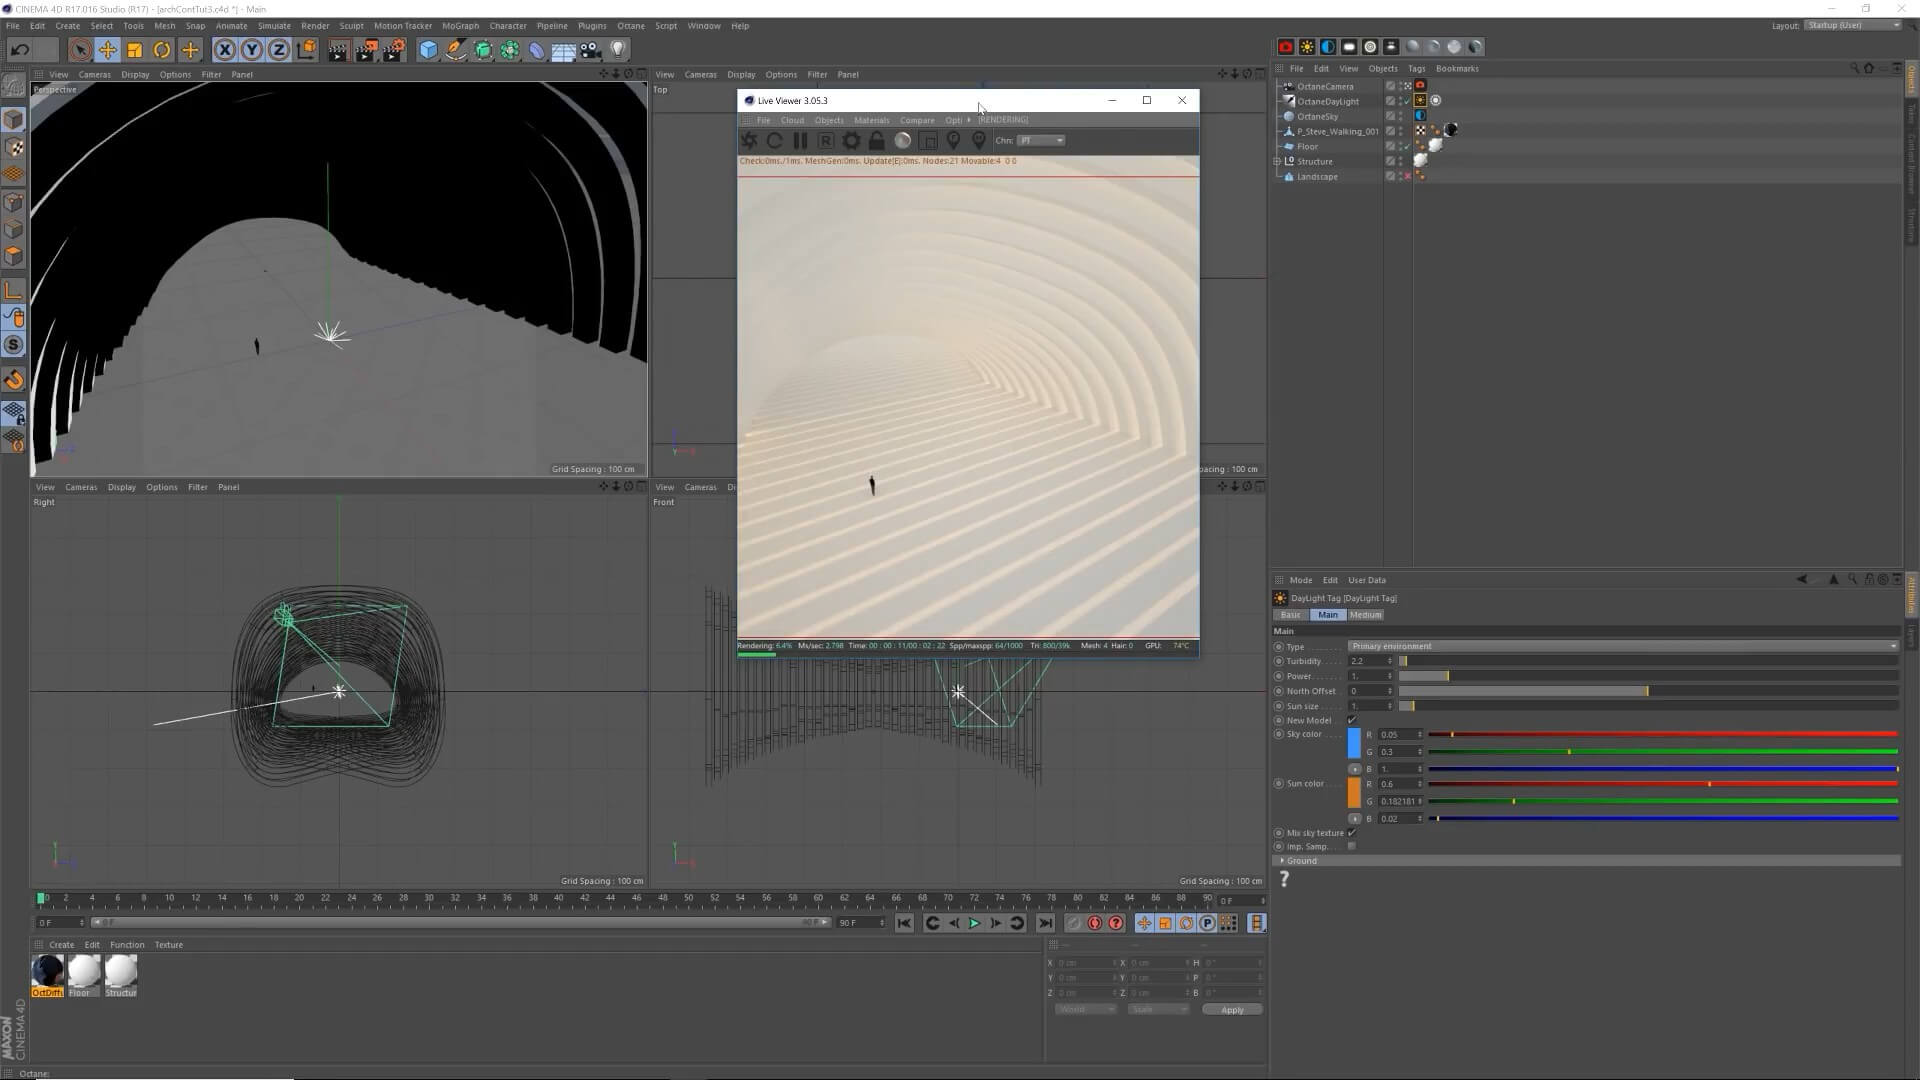The width and height of the screenshot is (1920, 1080).
Task: Toggle the New Model checkbox
Action: point(1352,720)
